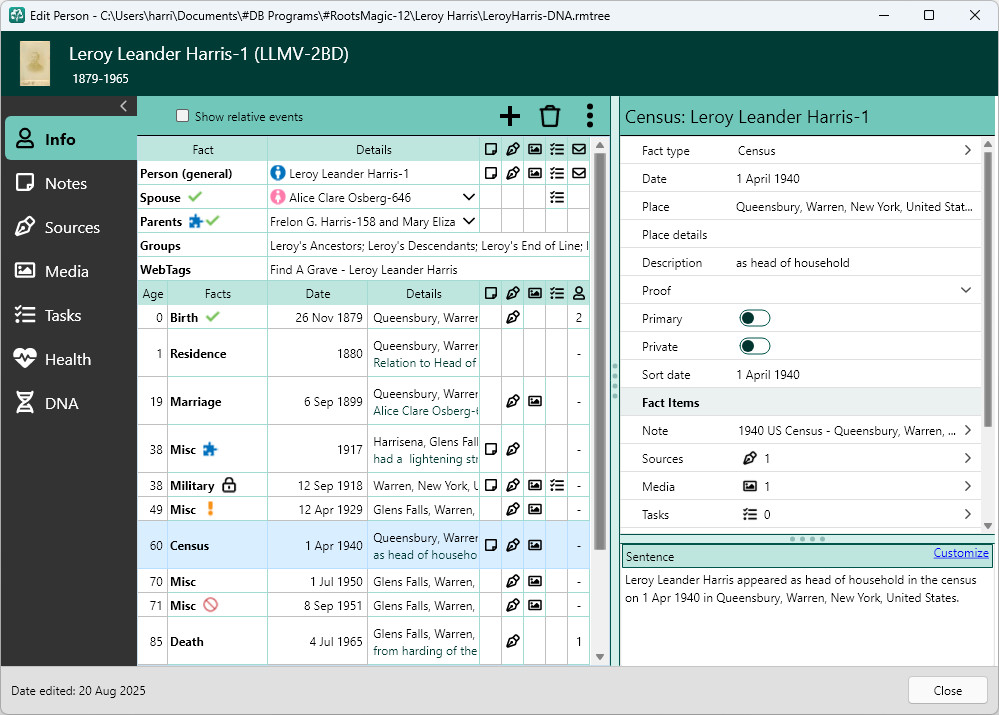Expand the Spouse dropdown arrow

tap(469, 197)
